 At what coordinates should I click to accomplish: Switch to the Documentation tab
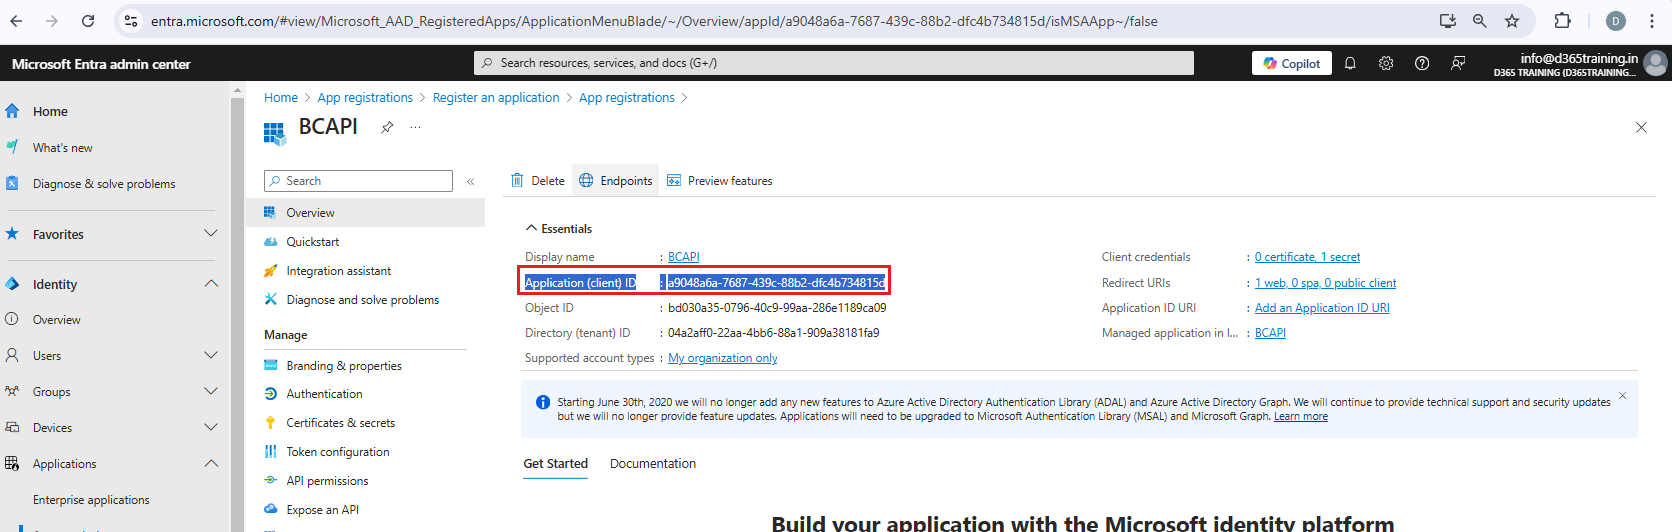(x=653, y=464)
